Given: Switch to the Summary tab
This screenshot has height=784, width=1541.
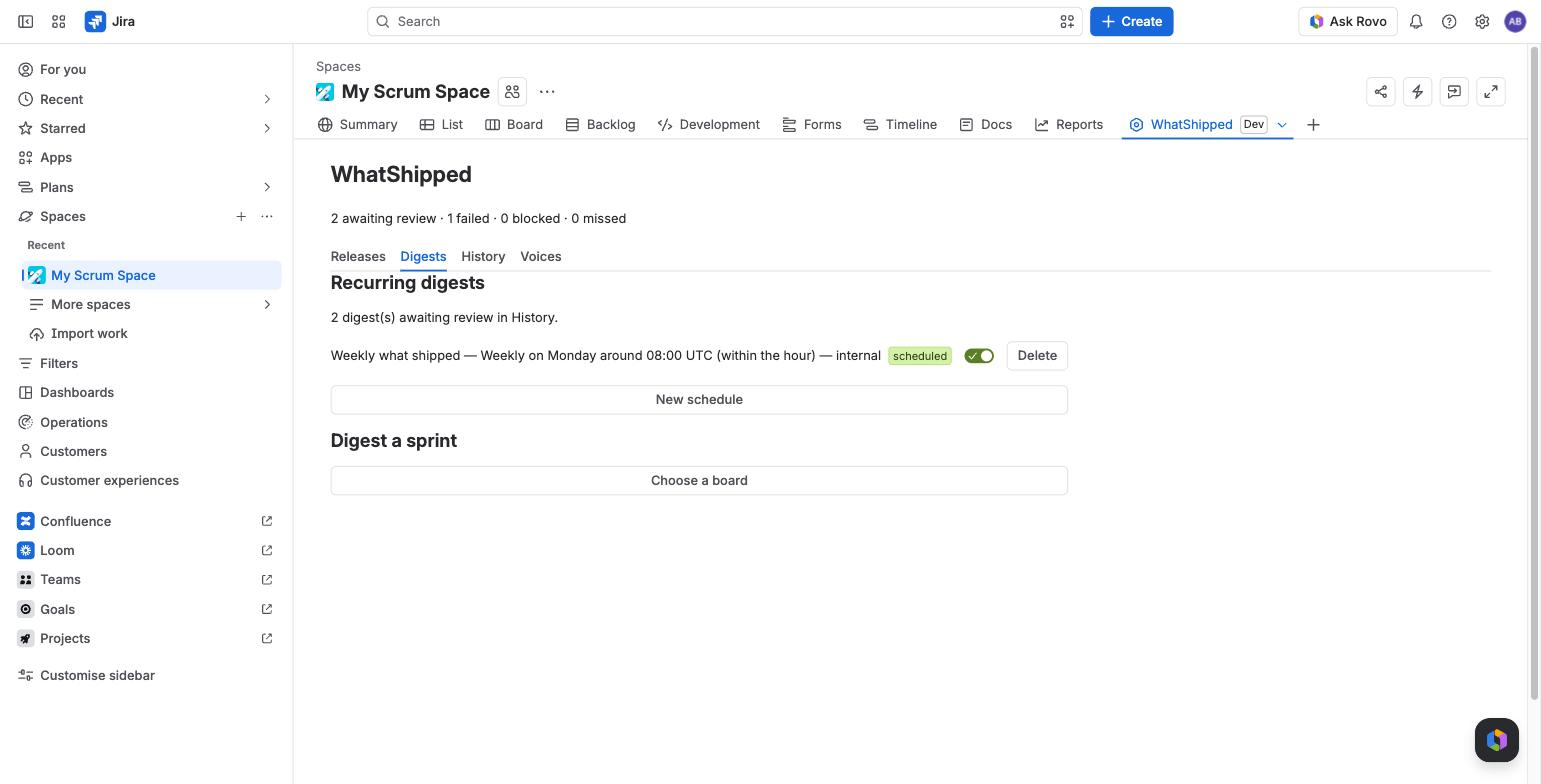Looking at the screenshot, I should click(357, 124).
